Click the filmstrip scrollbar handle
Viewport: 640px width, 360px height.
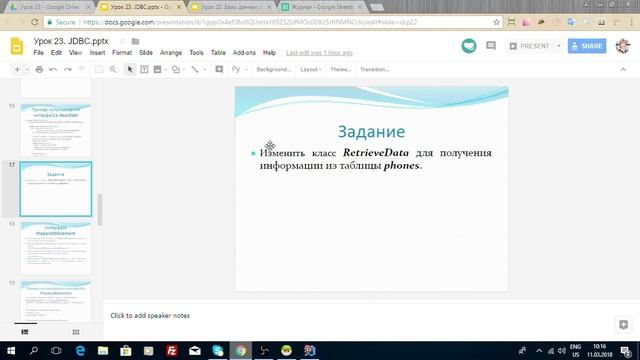tap(100, 209)
